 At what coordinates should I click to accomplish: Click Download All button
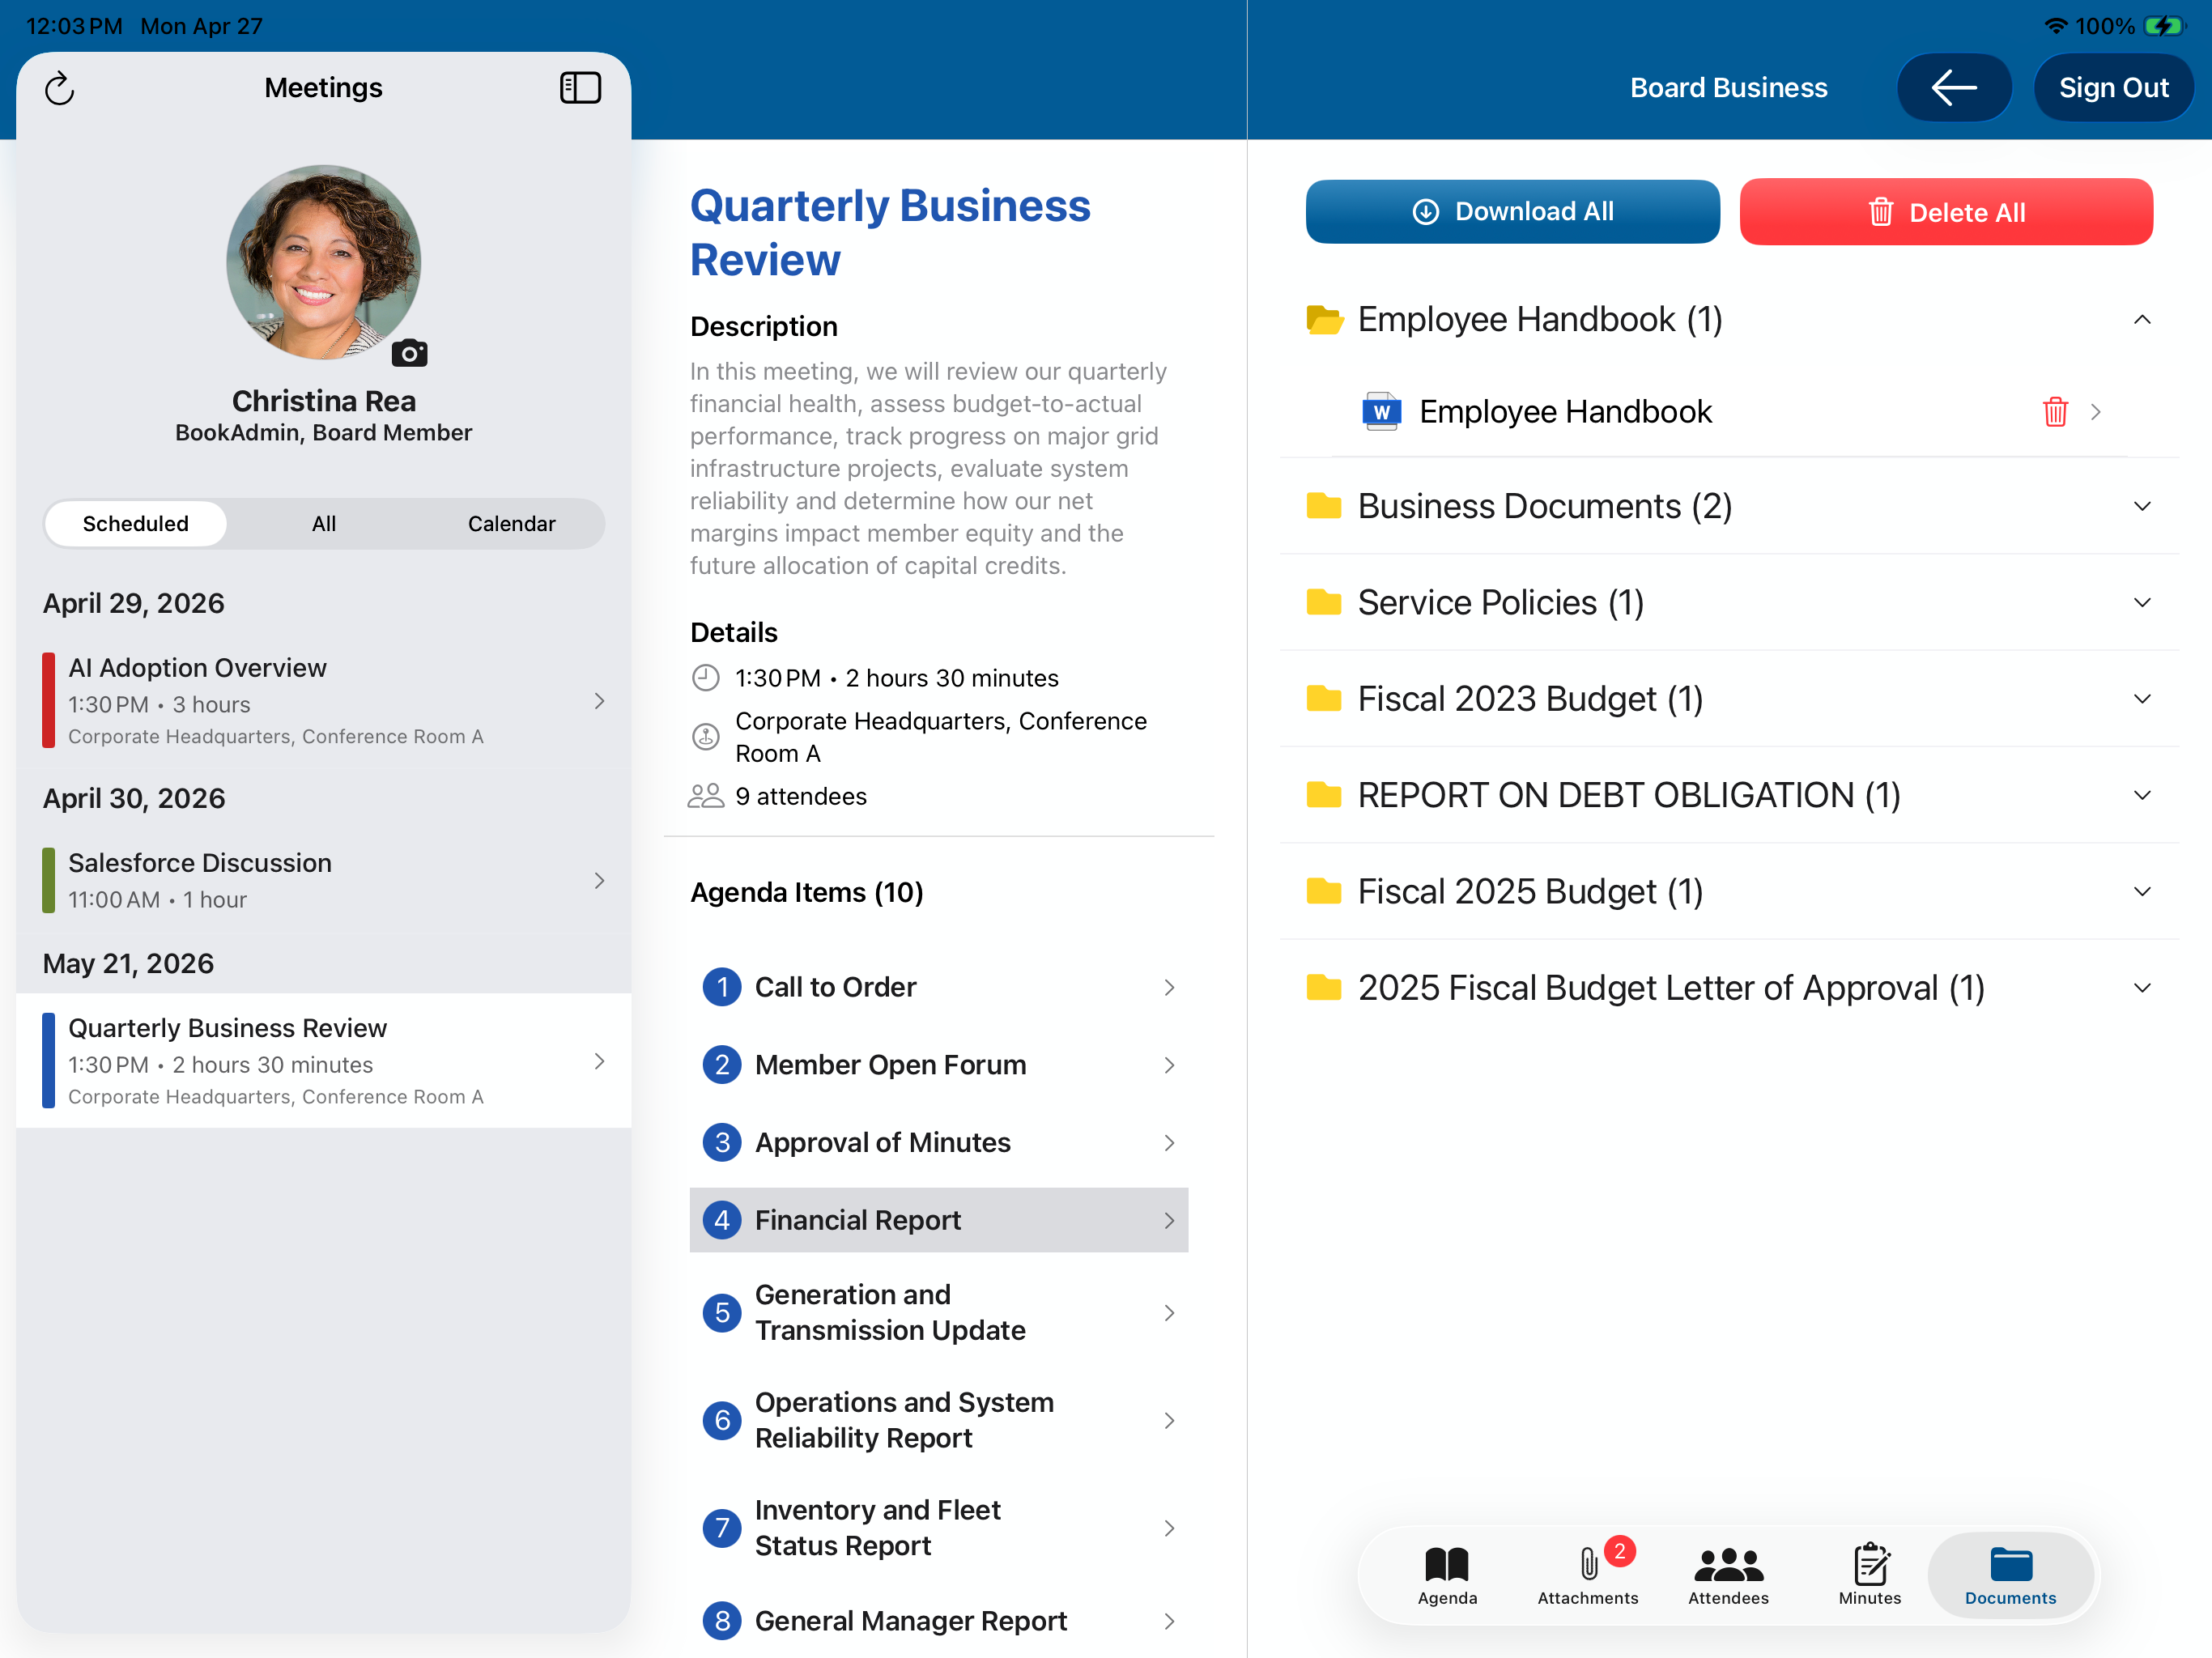1512,211
